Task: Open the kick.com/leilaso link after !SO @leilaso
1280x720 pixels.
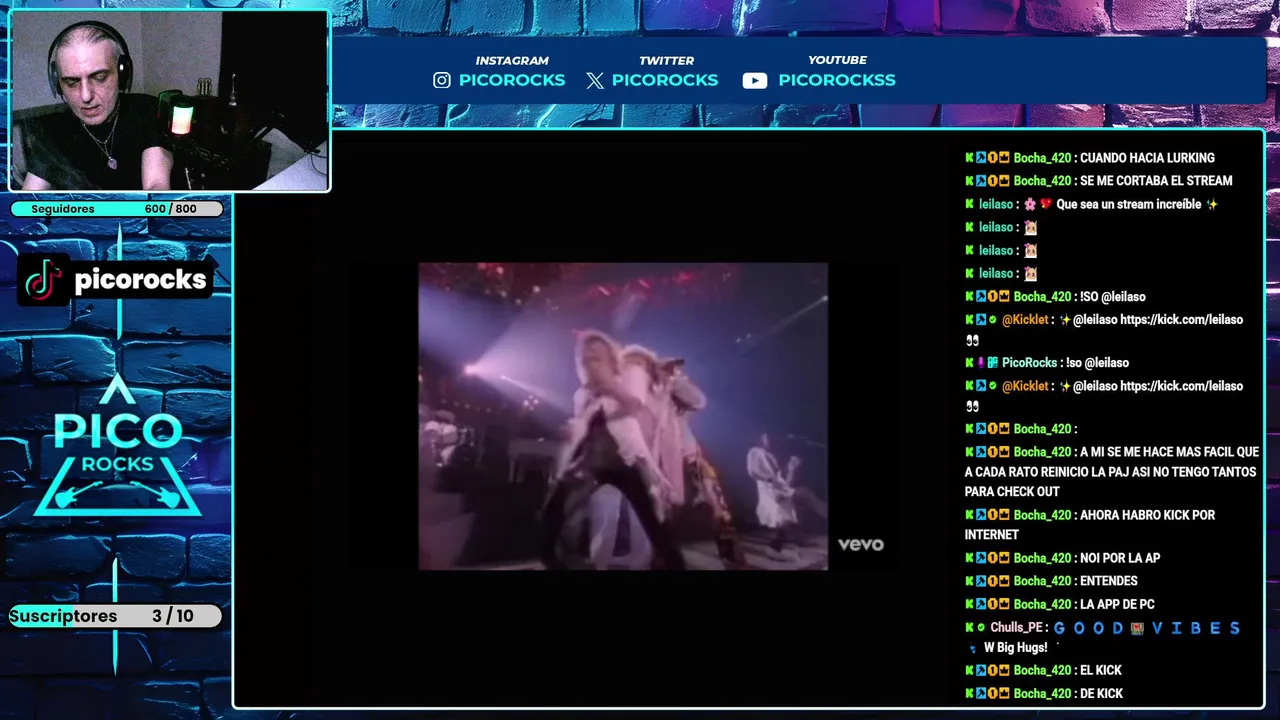Action: [x=1181, y=320]
